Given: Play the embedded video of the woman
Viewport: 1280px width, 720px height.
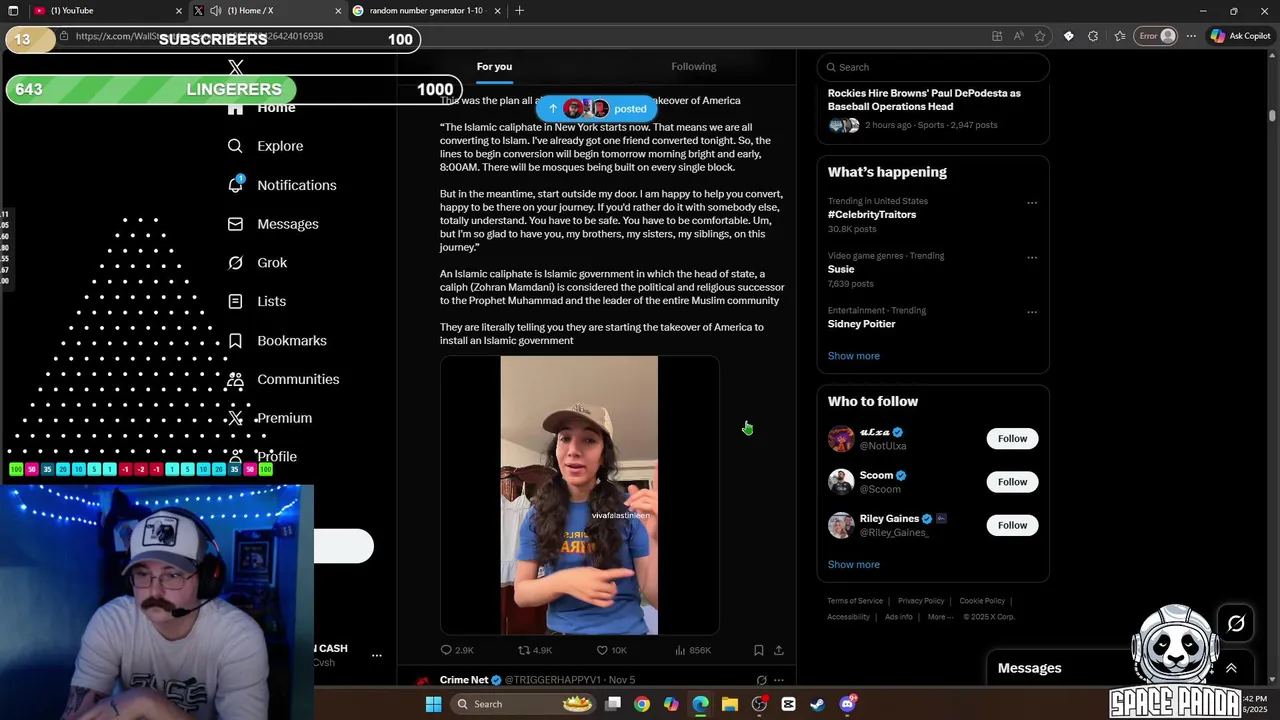Looking at the screenshot, I should point(579,495).
